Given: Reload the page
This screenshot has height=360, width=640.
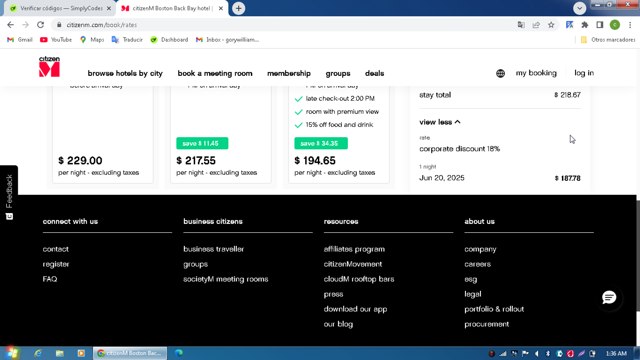Looking at the screenshot, I should pos(40,25).
